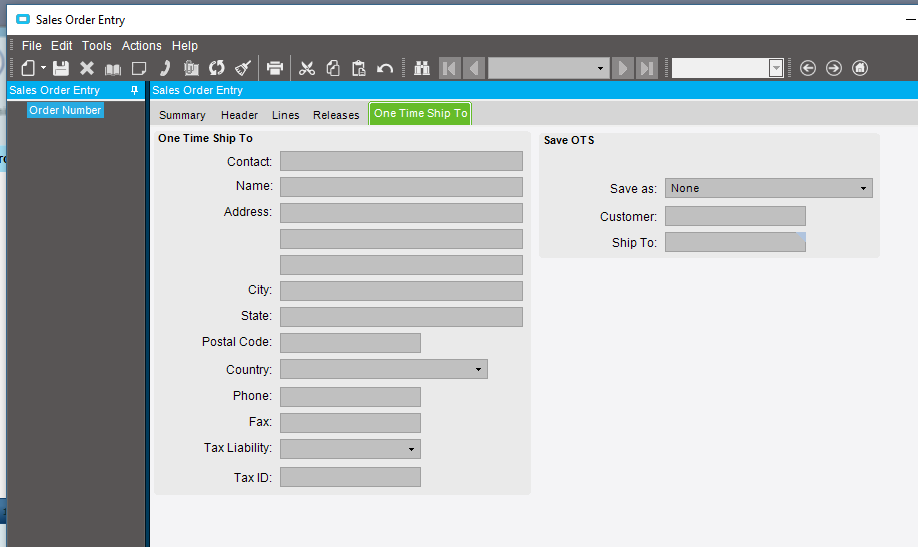Click the Back arrow circle icon
The image size is (918, 547).
[808, 69]
